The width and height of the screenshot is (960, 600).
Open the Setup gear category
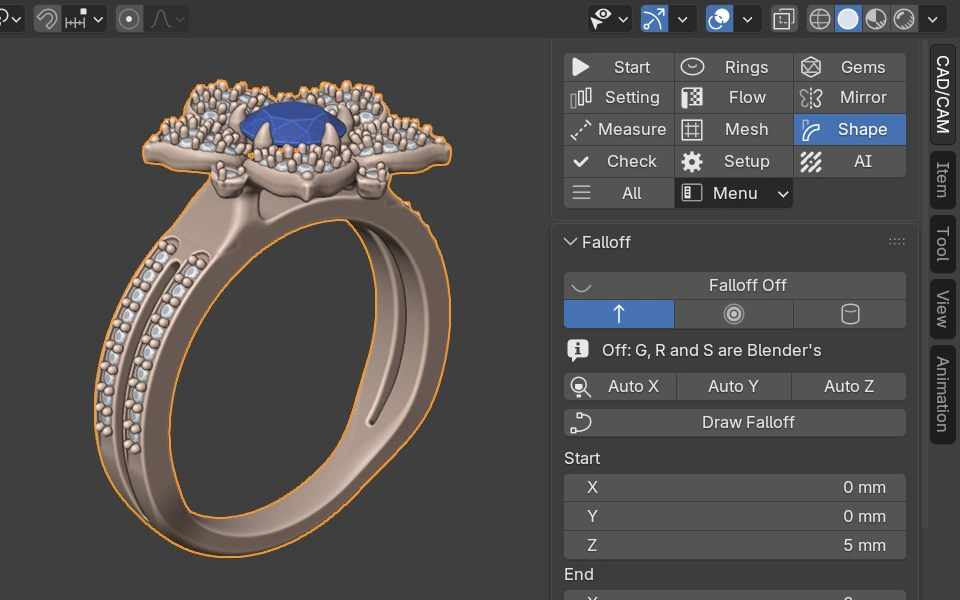733,161
